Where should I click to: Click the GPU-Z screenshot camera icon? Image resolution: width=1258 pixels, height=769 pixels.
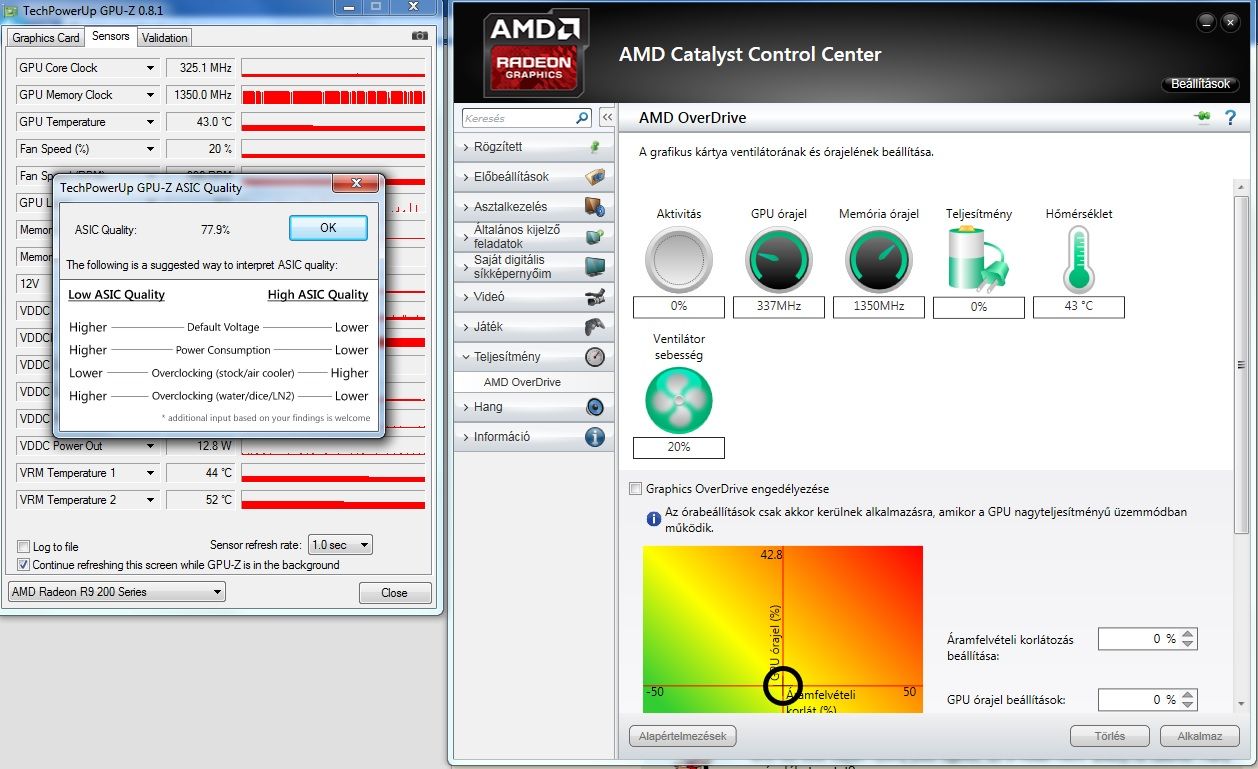[420, 36]
